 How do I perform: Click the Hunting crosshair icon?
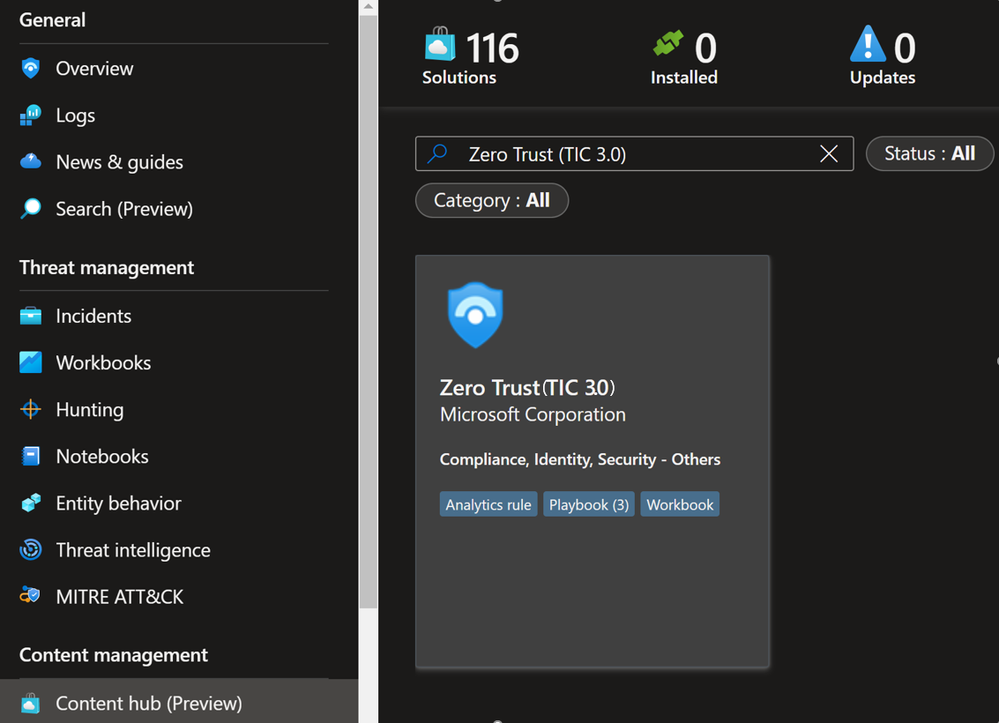point(31,409)
